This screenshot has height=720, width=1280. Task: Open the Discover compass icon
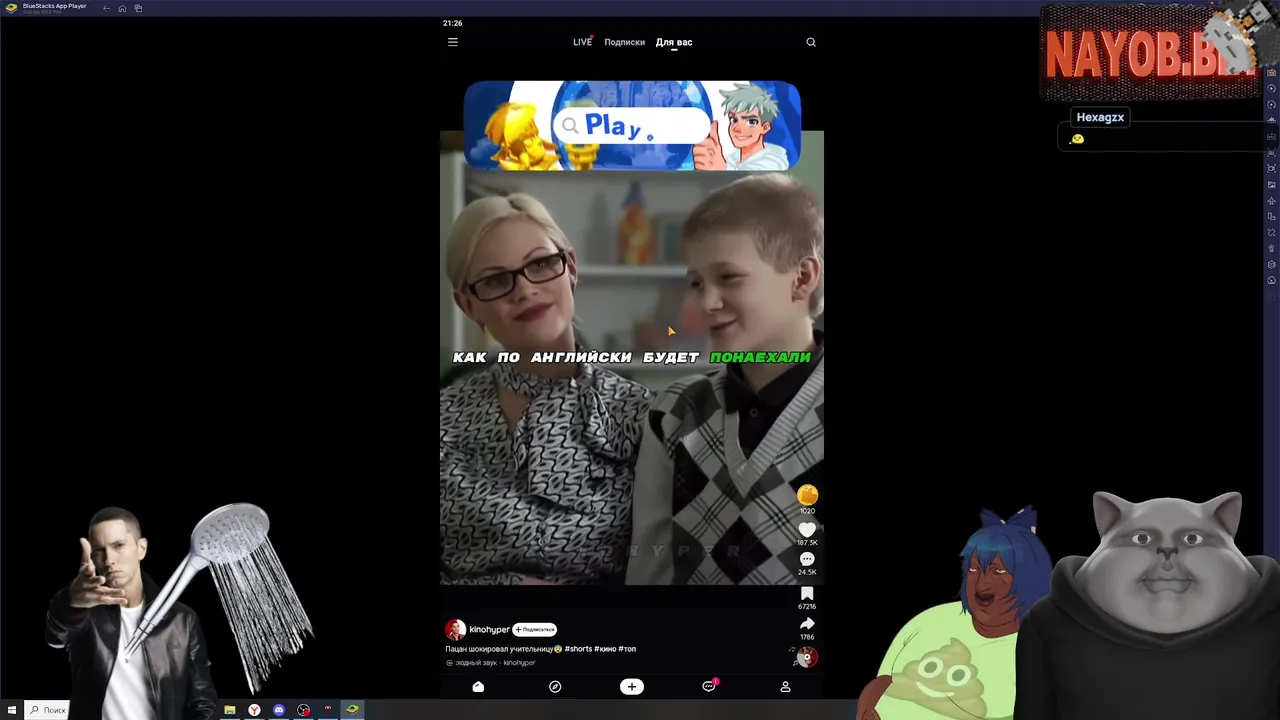tap(555, 687)
